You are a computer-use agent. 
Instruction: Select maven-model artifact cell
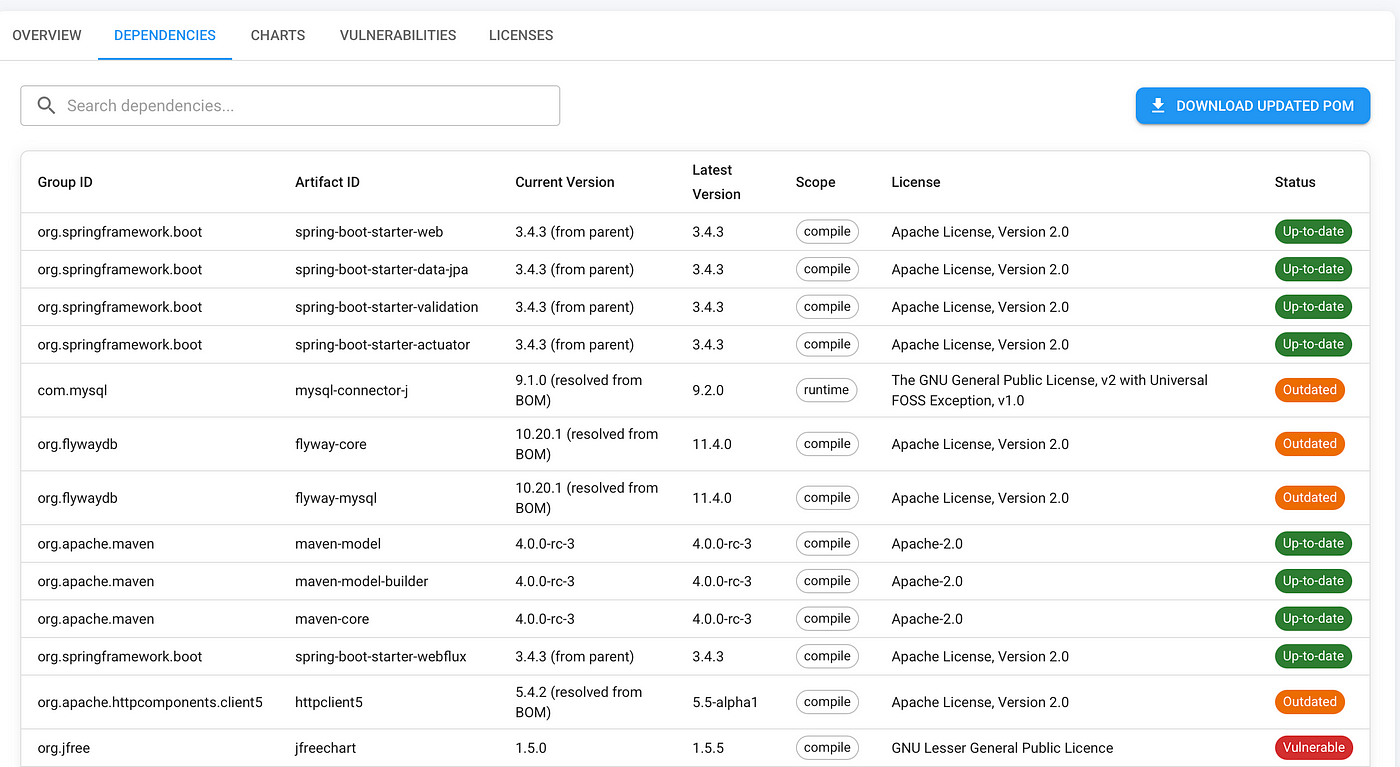pyautogui.click(x=338, y=544)
